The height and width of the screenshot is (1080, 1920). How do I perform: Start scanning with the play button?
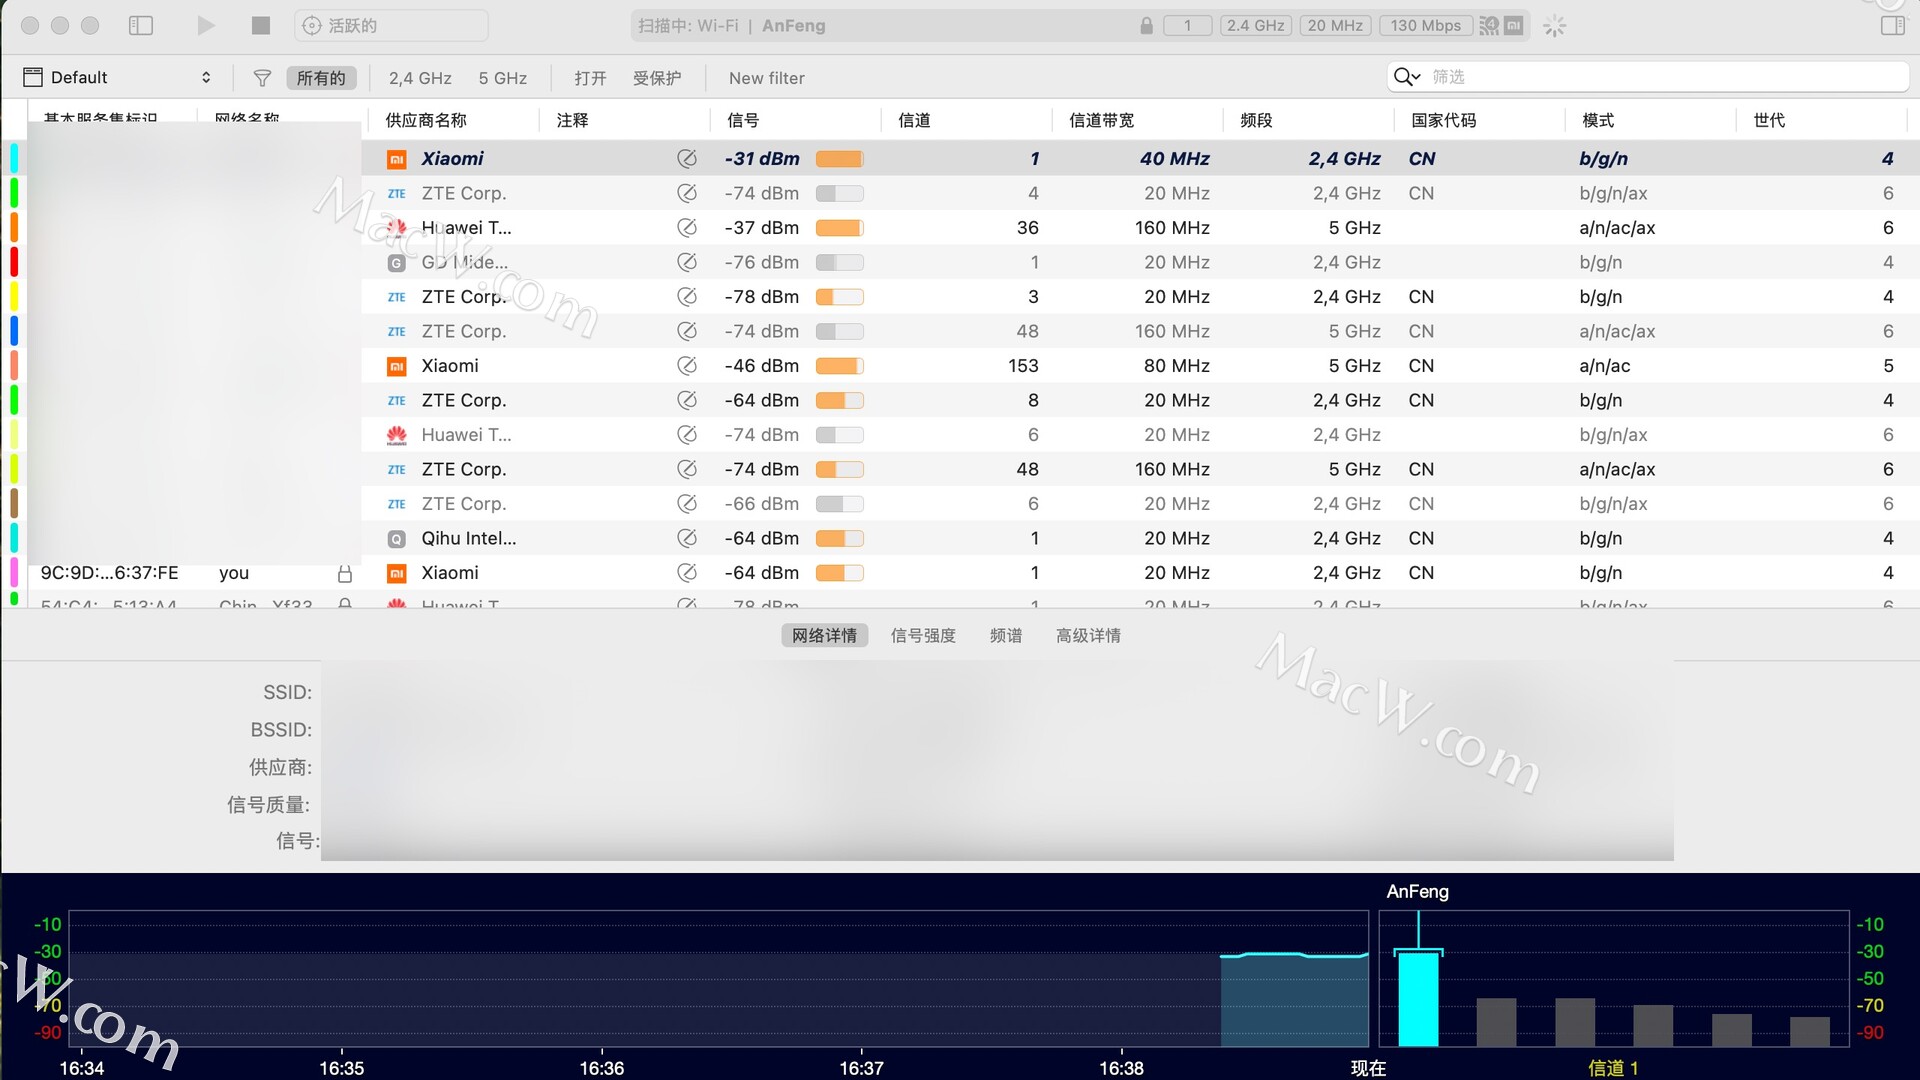point(205,25)
